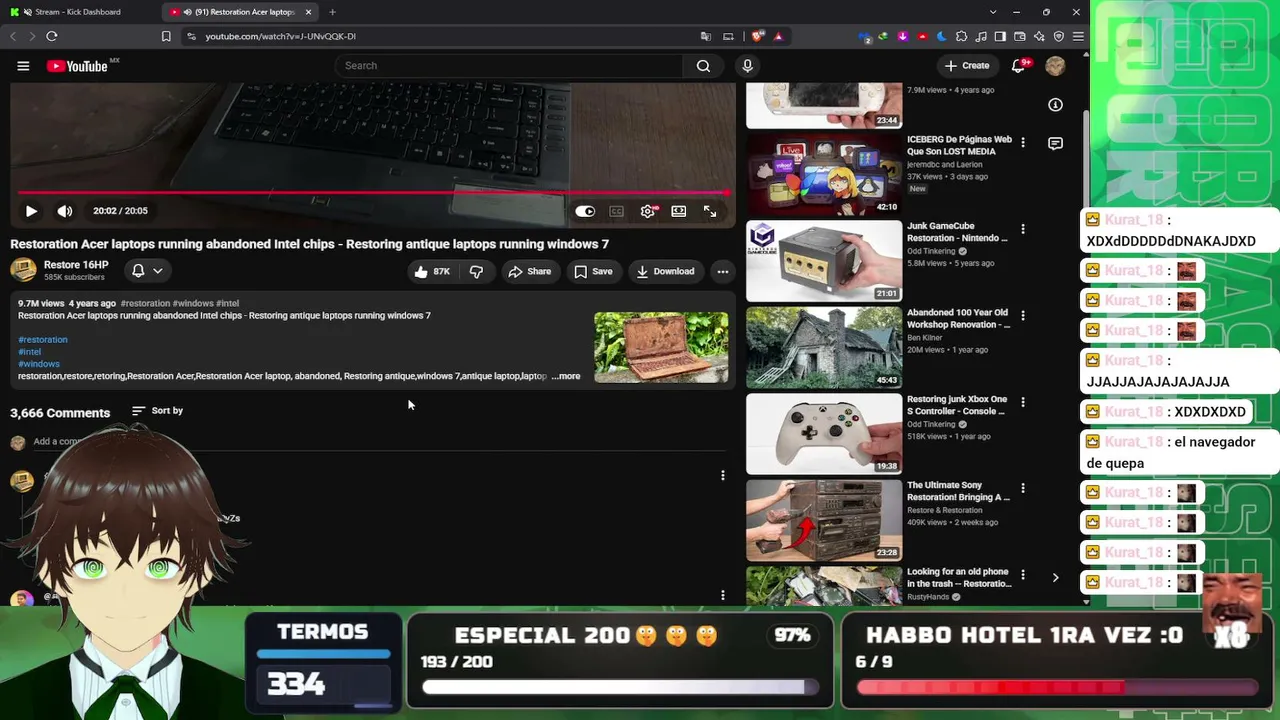Viewport: 1280px width, 720px height.
Task: Open the ICEBERG De Páginas Web thumbnail
Action: point(824,174)
